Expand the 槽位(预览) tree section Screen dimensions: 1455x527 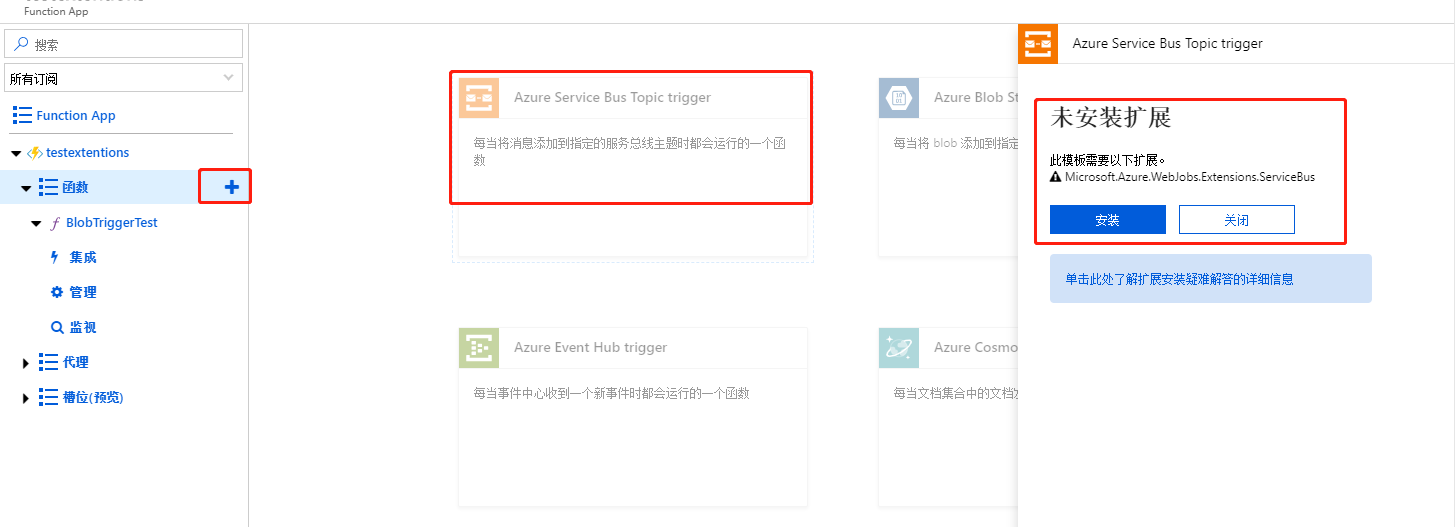(26, 398)
